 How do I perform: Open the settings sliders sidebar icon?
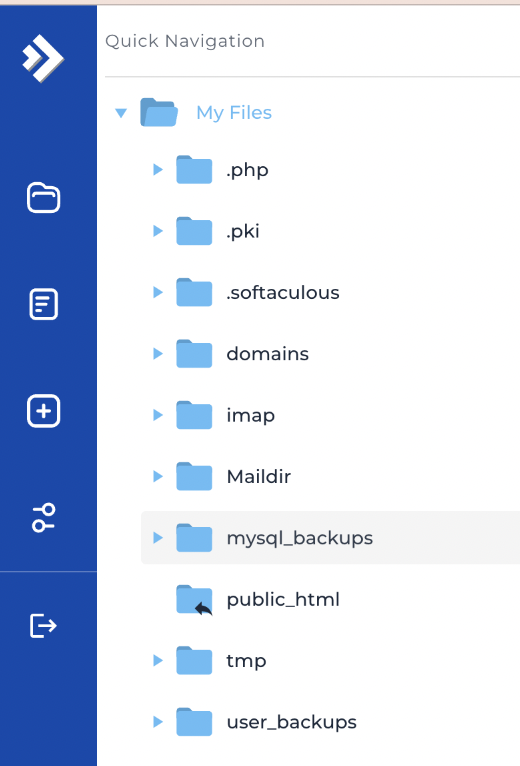[x=43, y=518]
